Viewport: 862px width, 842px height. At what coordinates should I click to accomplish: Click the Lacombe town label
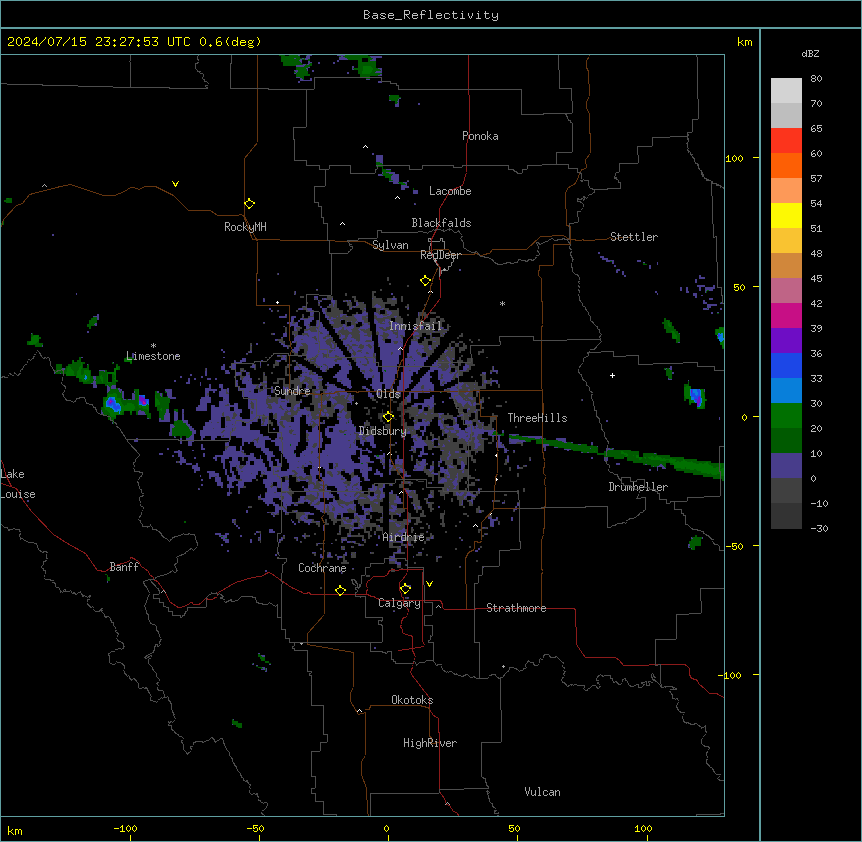coord(450,191)
